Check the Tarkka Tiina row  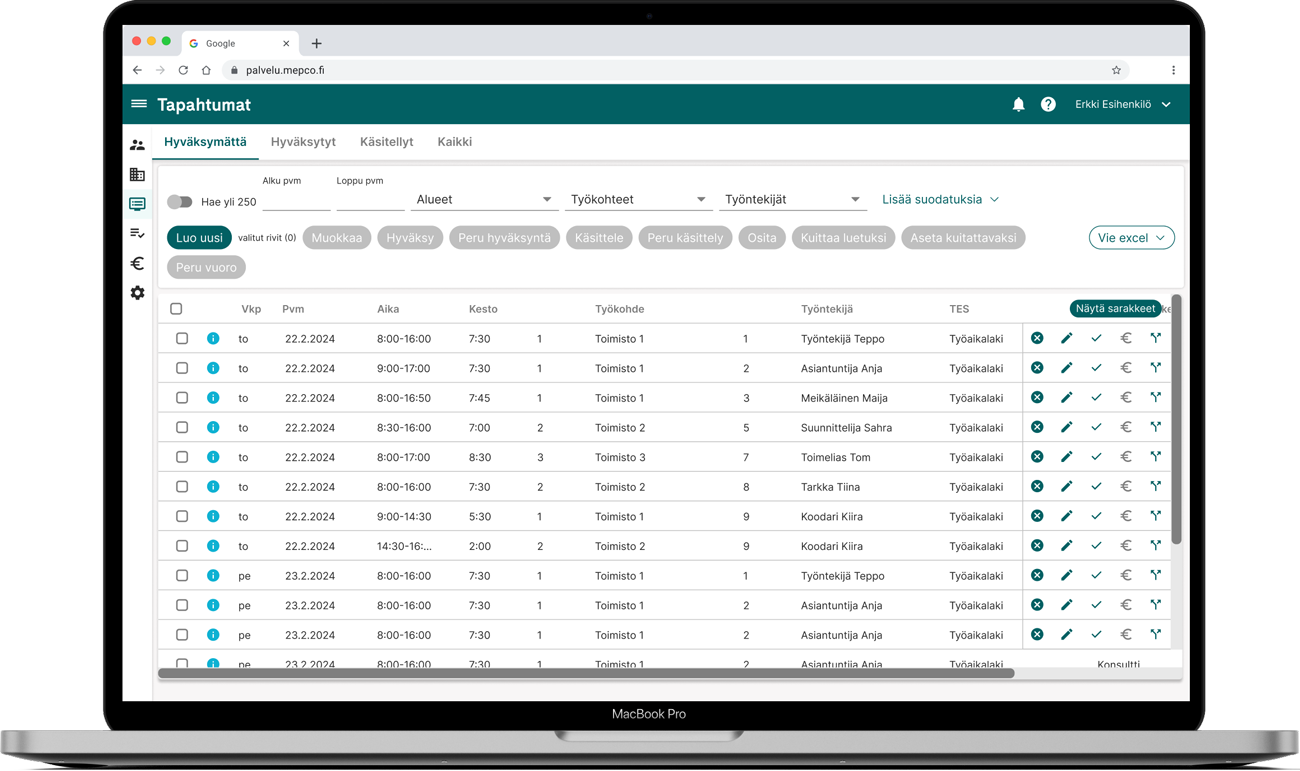182,487
